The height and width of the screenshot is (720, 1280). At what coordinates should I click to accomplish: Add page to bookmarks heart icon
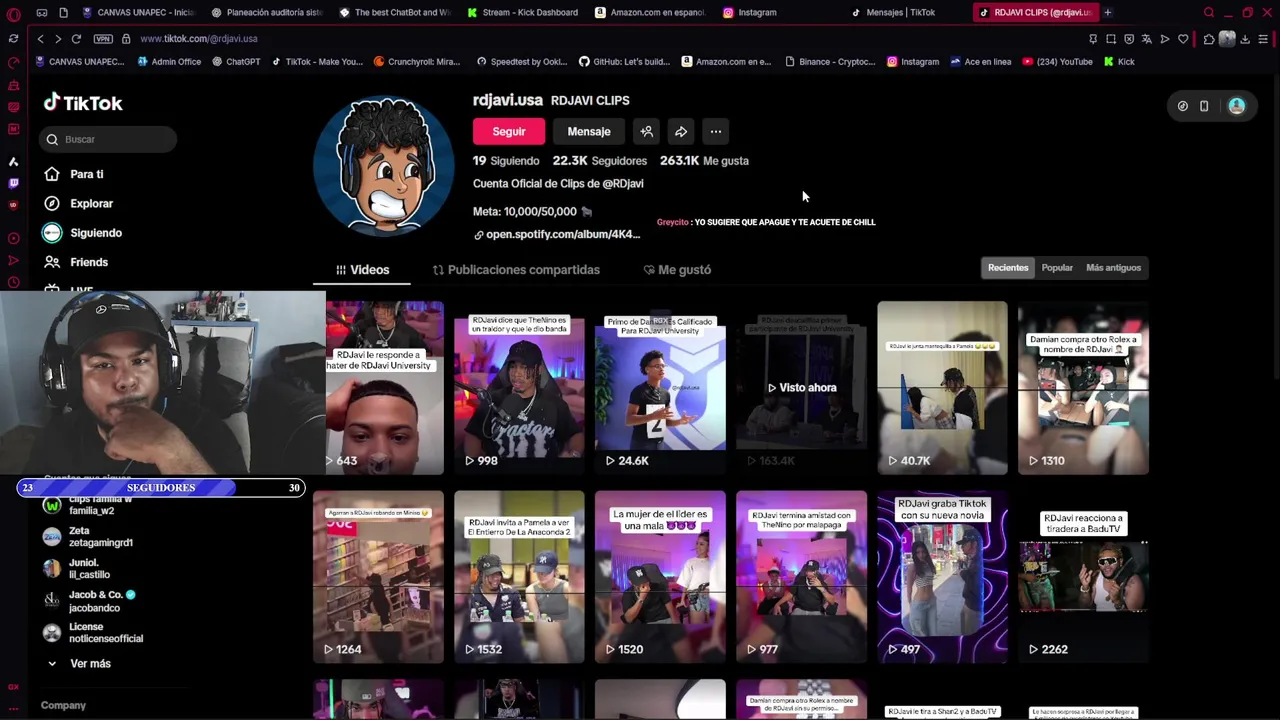point(1183,39)
